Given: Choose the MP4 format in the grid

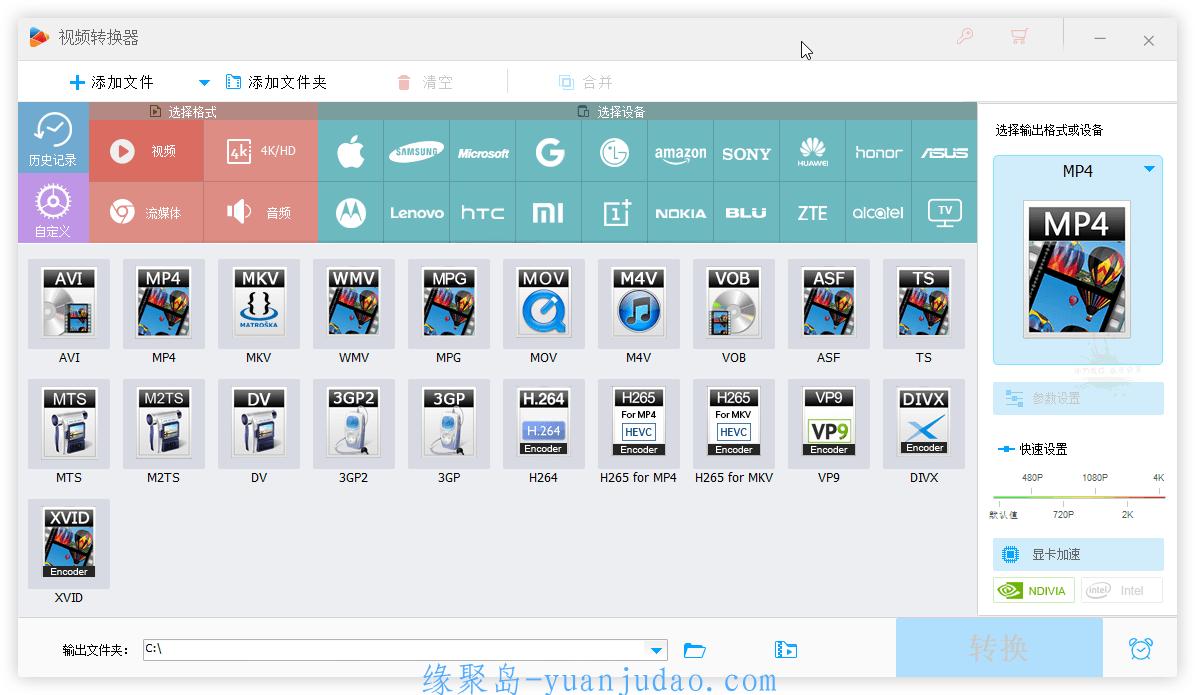Looking at the screenshot, I should click(163, 303).
